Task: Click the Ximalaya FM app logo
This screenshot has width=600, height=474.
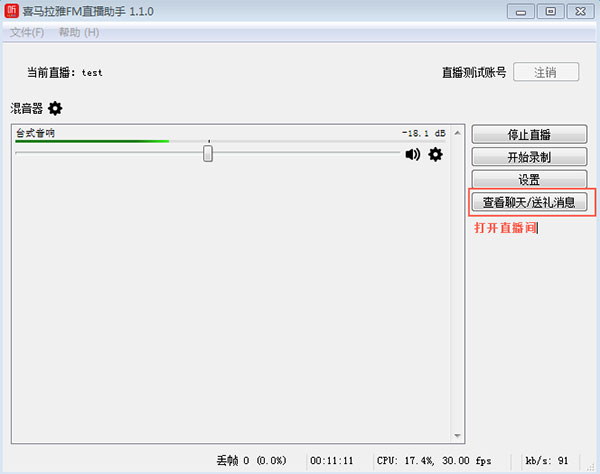Action: (11, 11)
